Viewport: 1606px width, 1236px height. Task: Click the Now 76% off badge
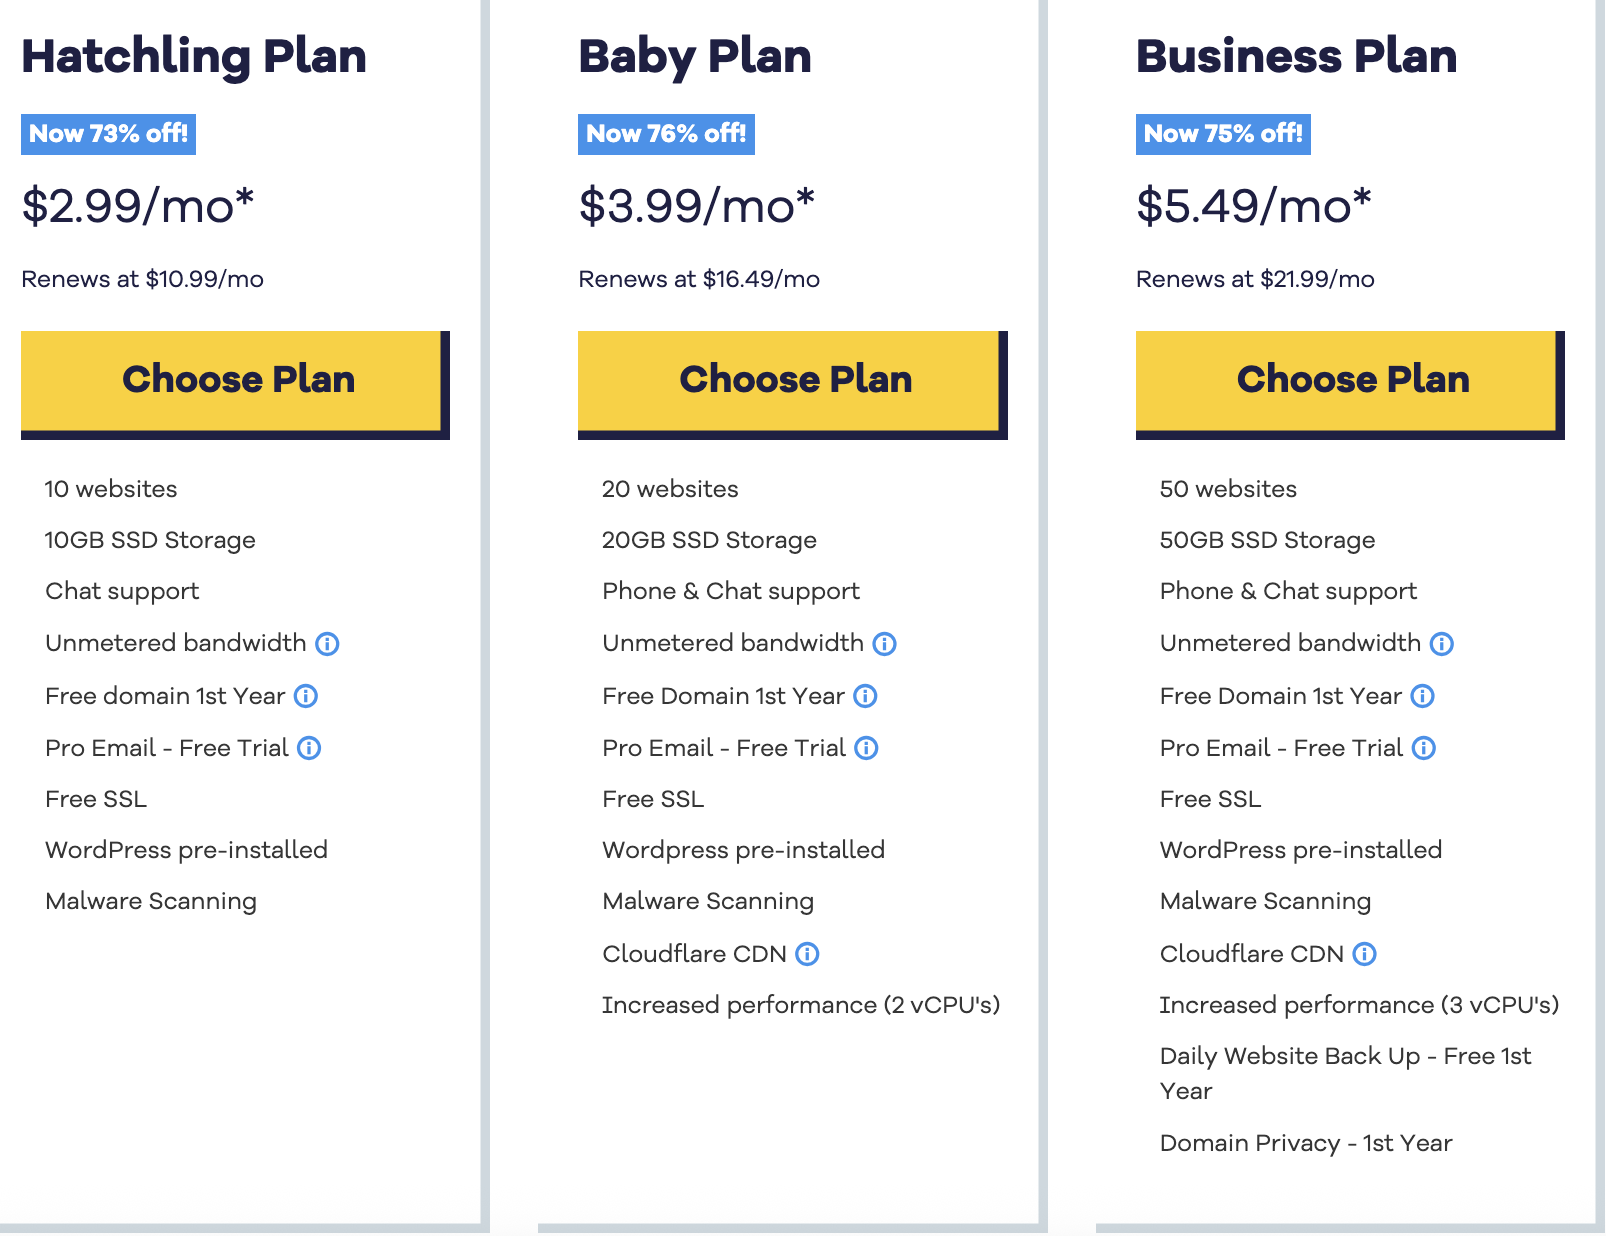pos(666,134)
